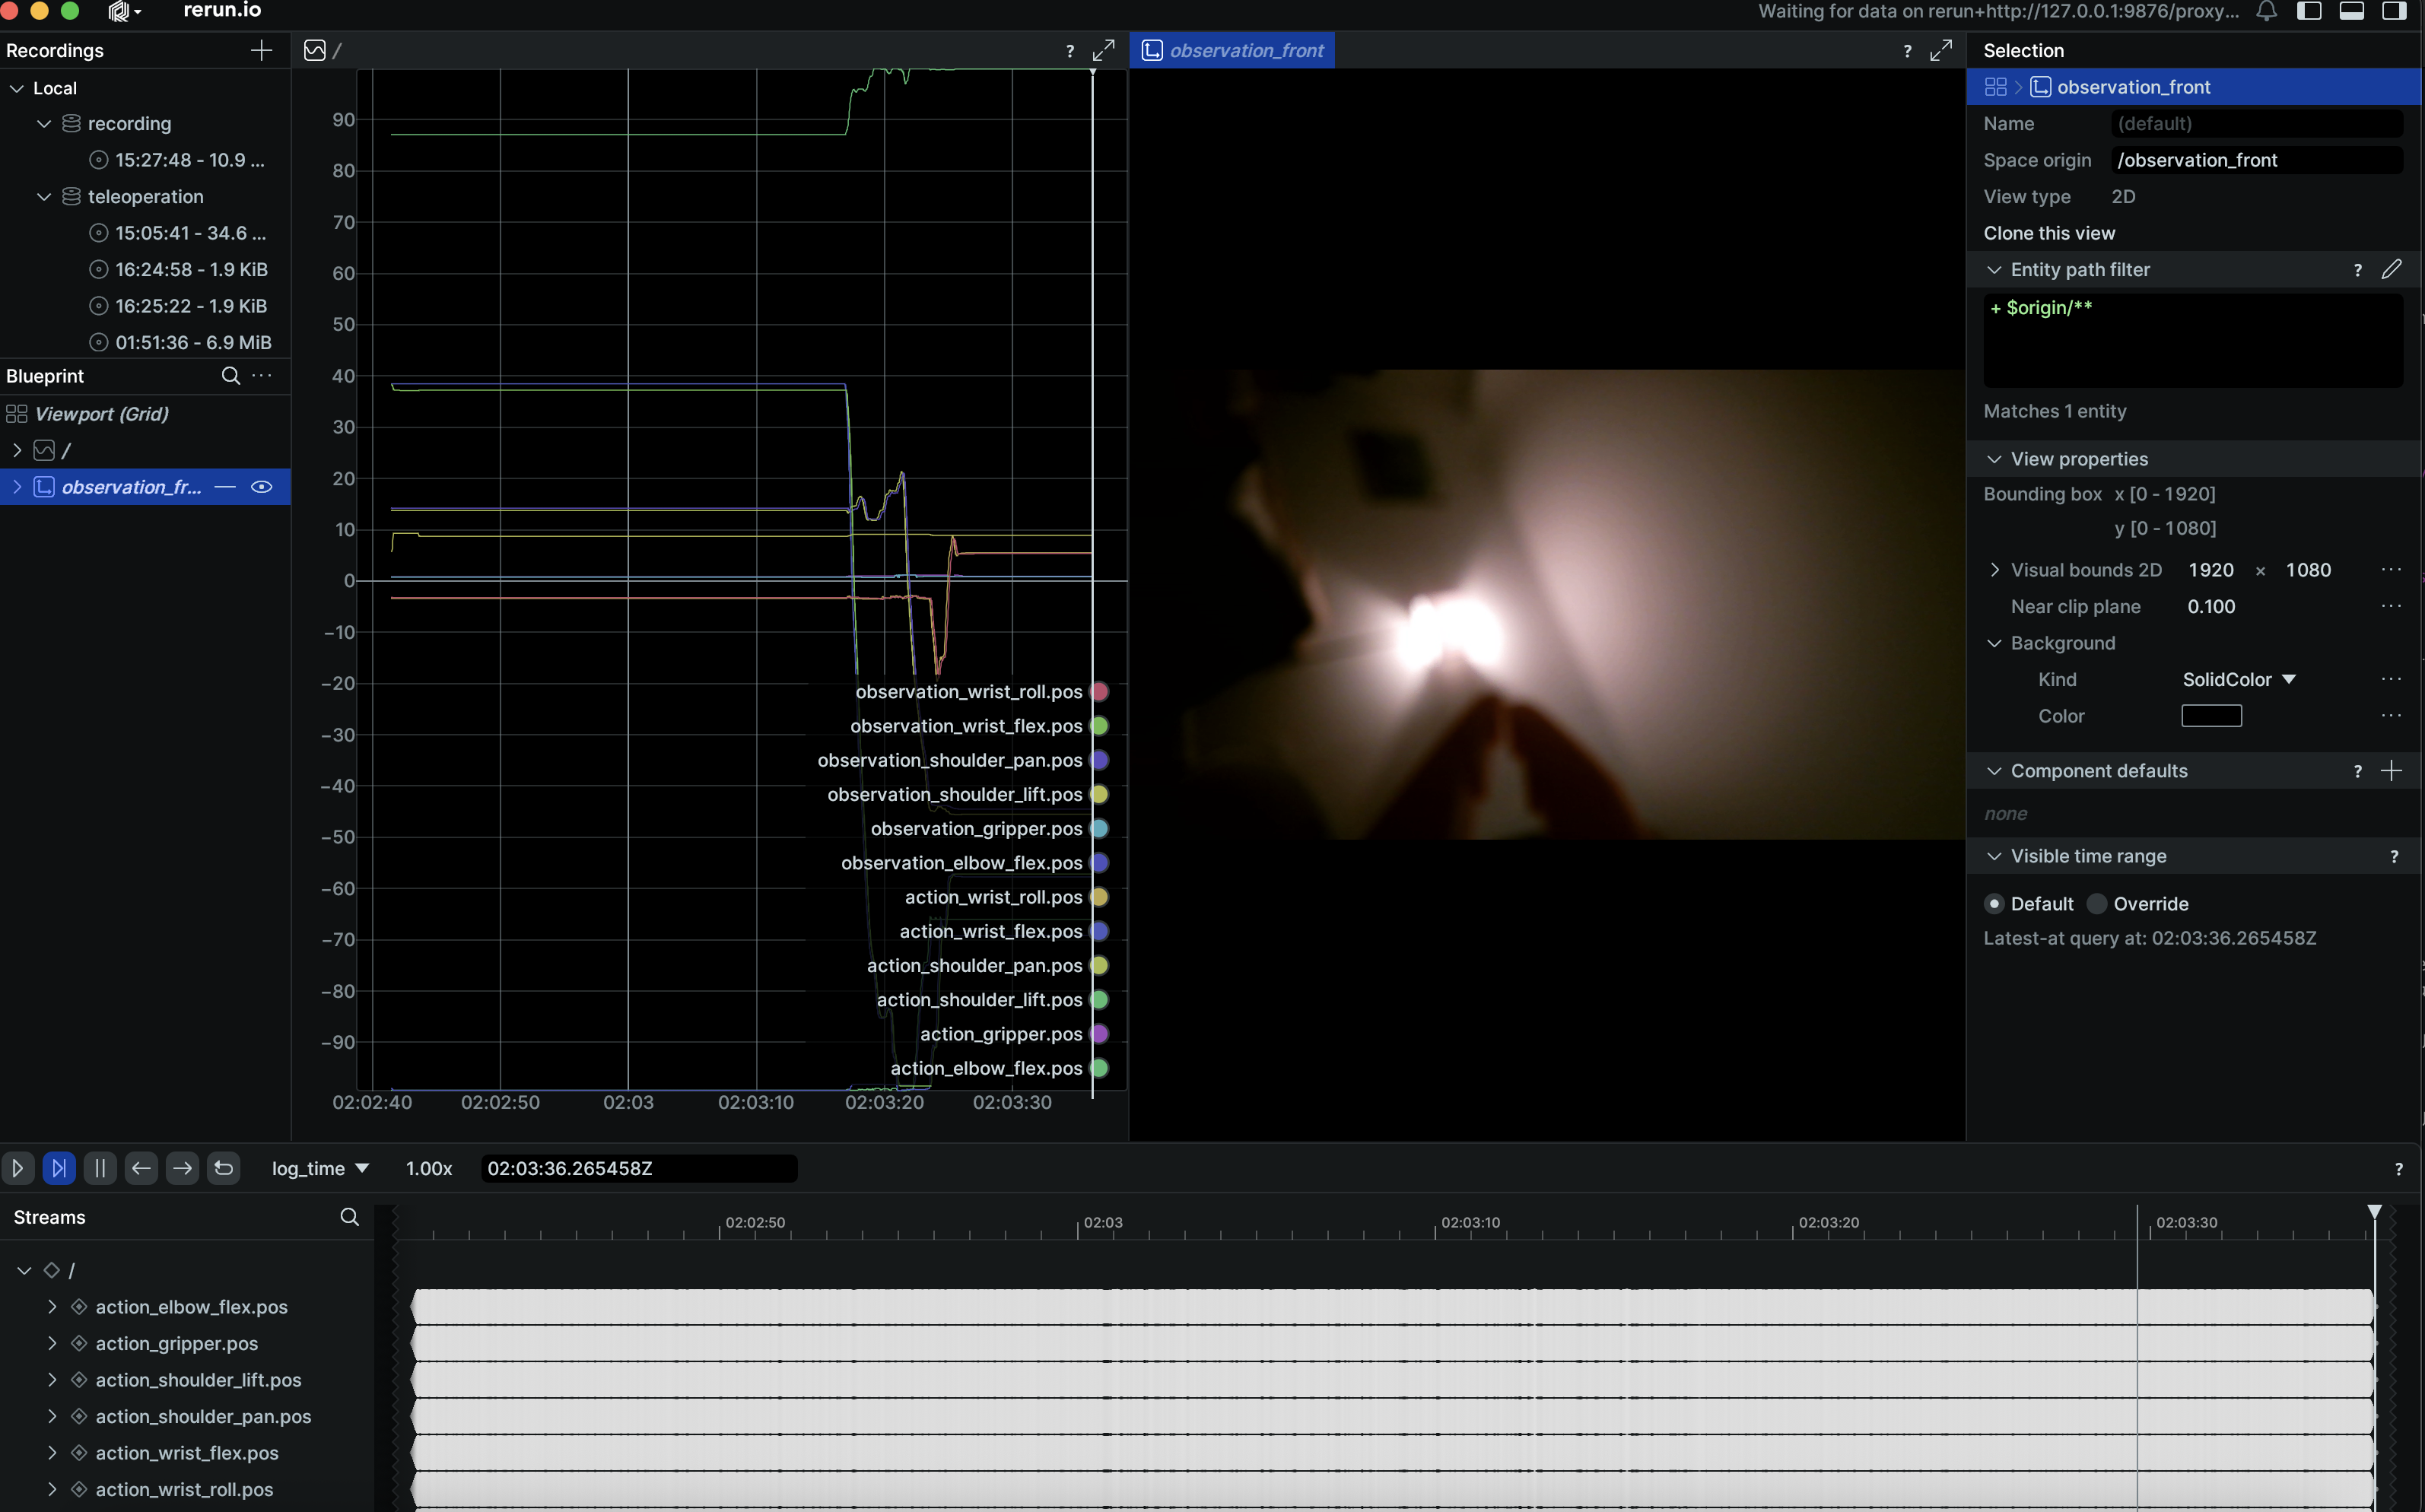Collapse the Background section
2425x1512 pixels.
[x=1994, y=643]
